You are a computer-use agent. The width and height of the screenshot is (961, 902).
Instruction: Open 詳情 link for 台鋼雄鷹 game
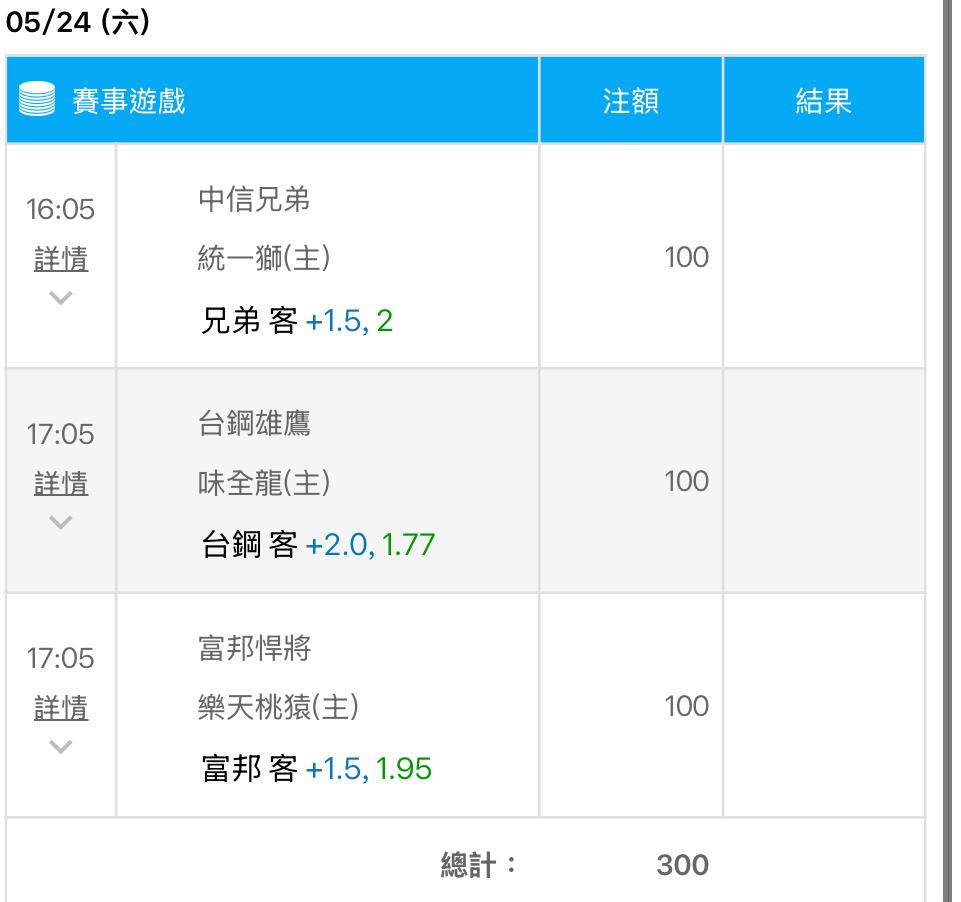(x=61, y=484)
